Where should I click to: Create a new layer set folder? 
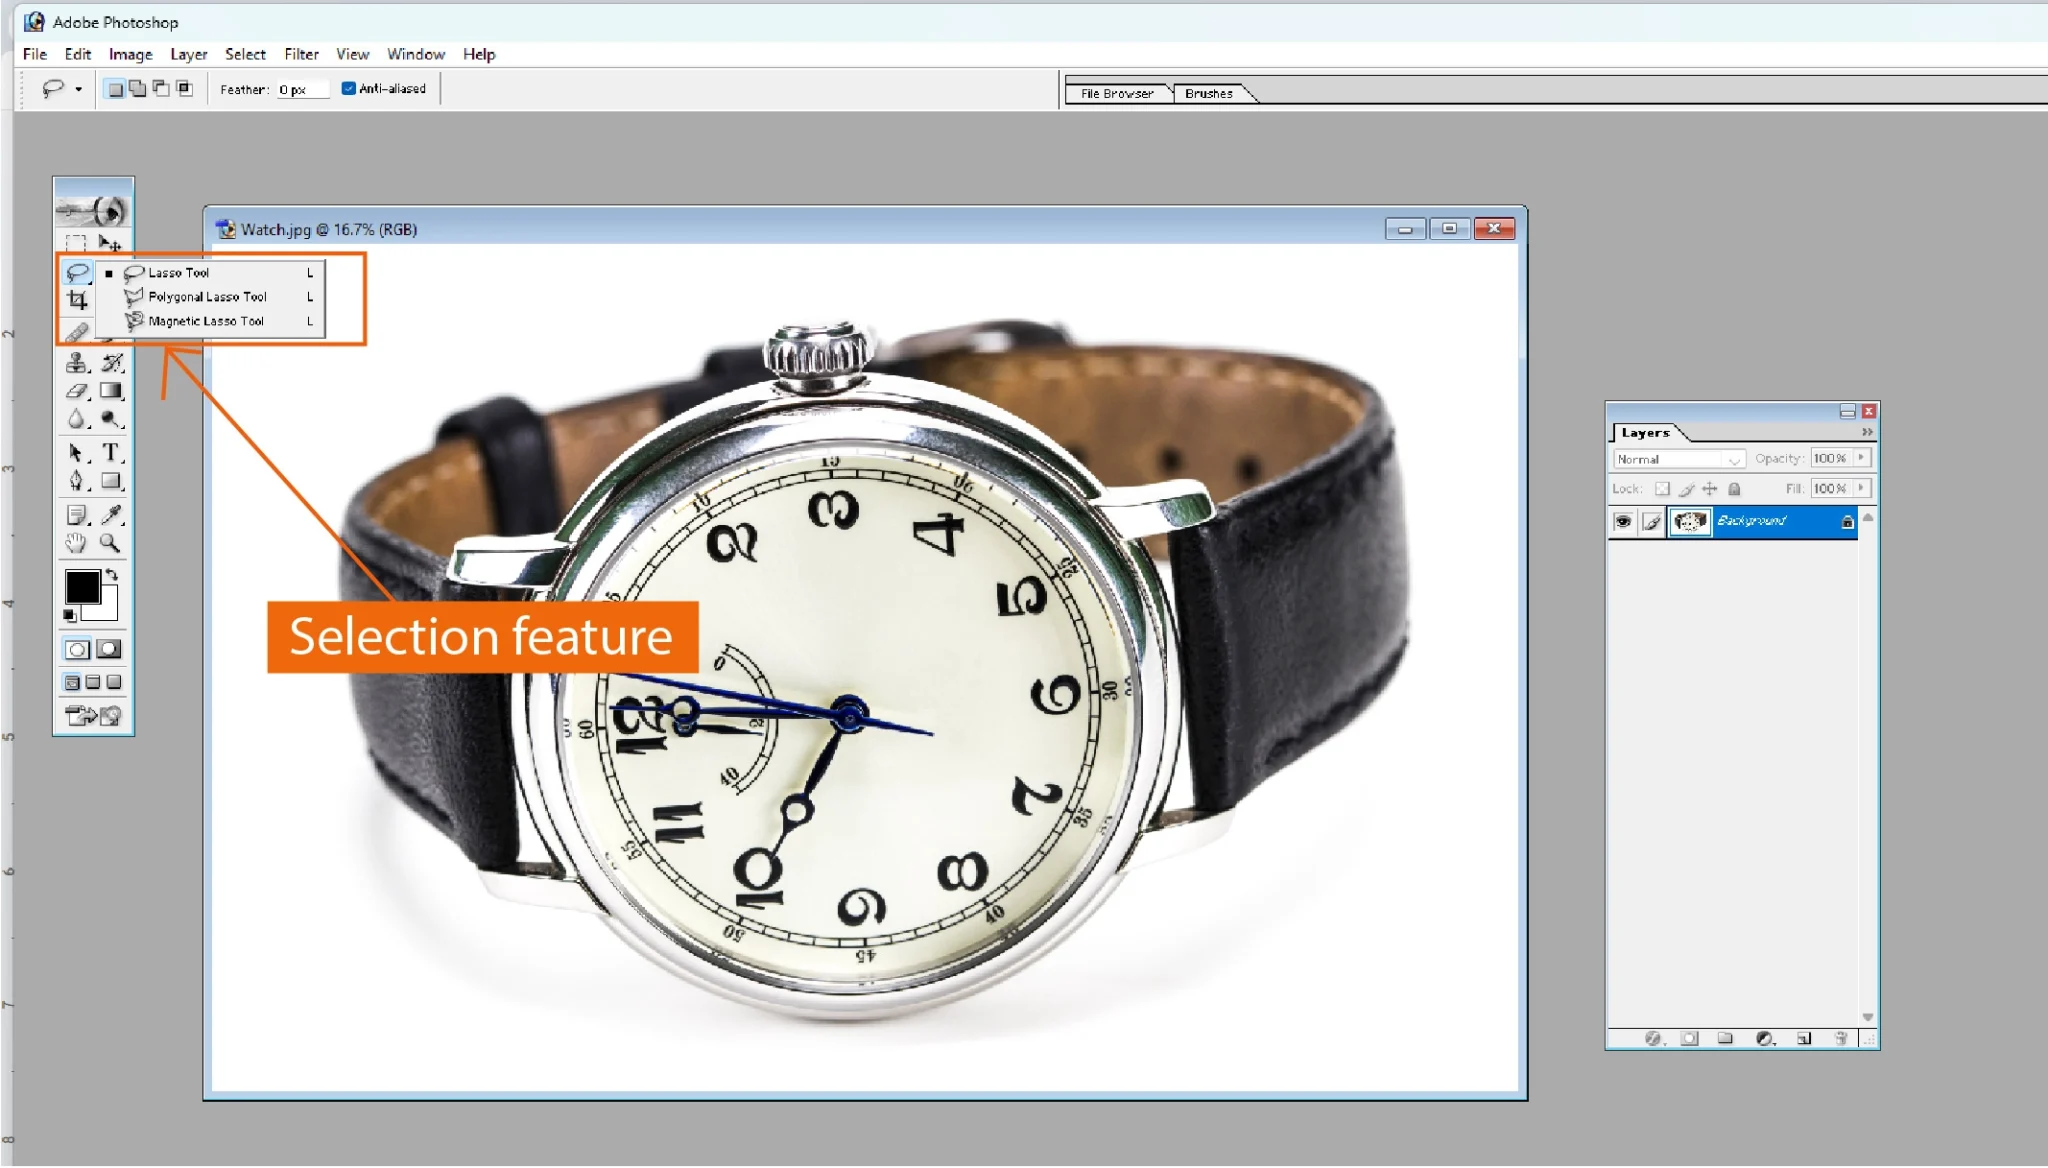pos(1725,1039)
